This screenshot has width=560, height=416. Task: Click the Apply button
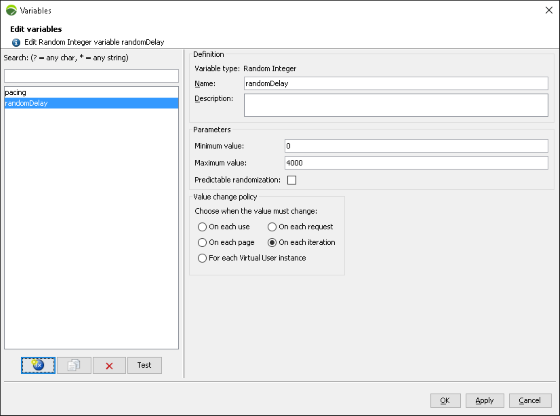tap(485, 401)
